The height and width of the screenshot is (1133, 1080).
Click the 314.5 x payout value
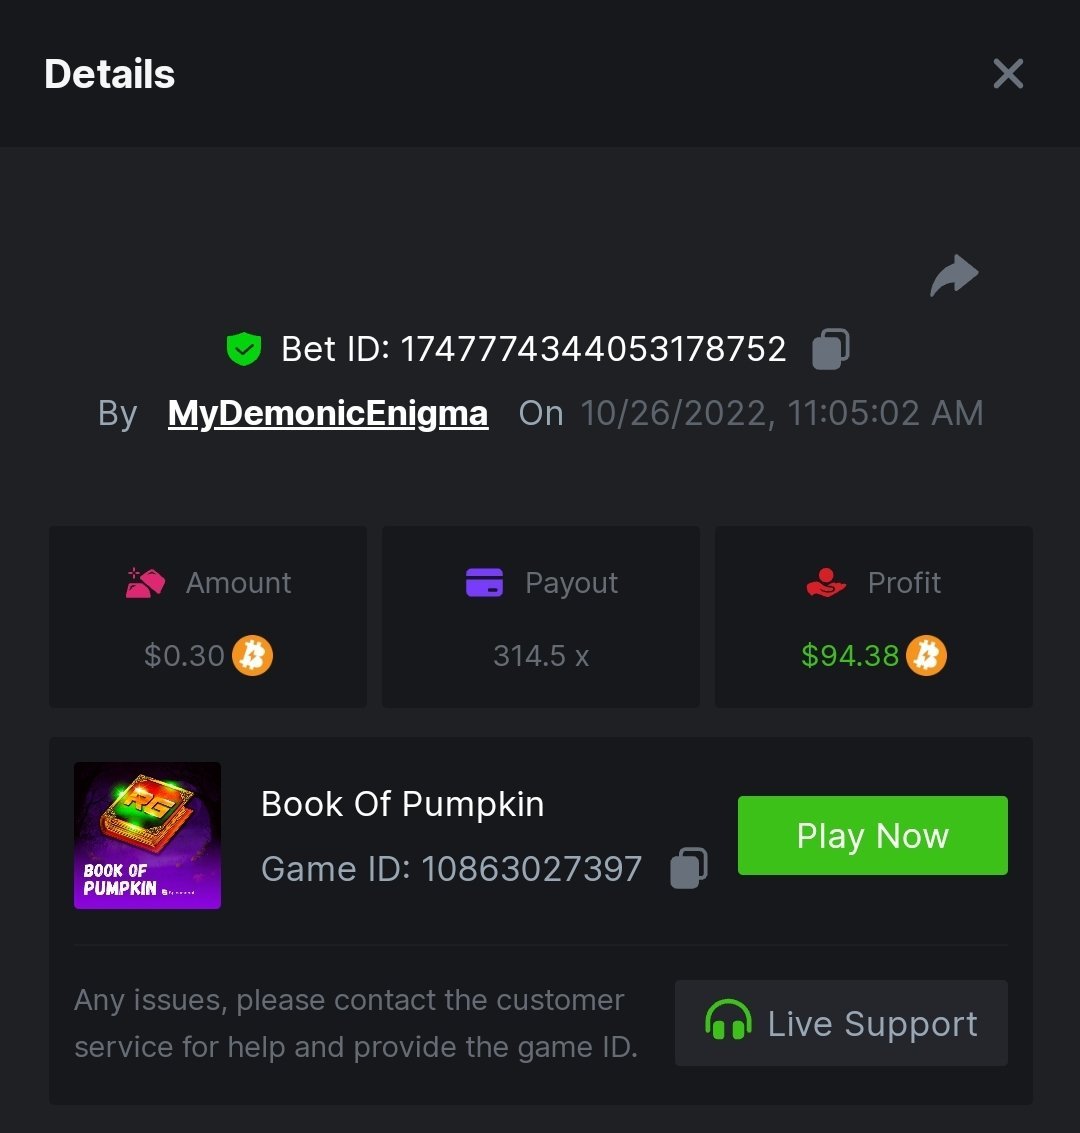pyautogui.click(x=541, y=656)
